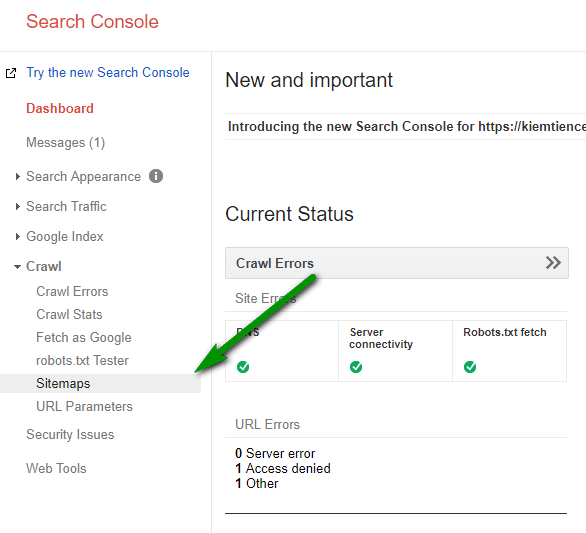Open Web Tools in sidebar
The image size is (586, 533).
click(x=56, y=468)
